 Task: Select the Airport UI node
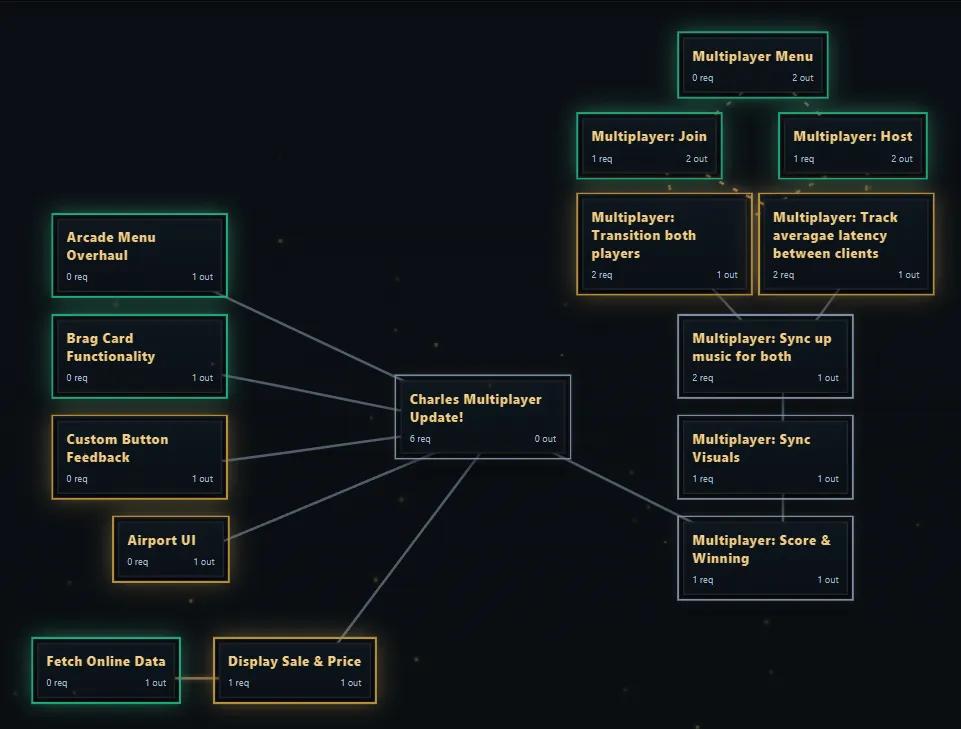click(x=170, y=549)
